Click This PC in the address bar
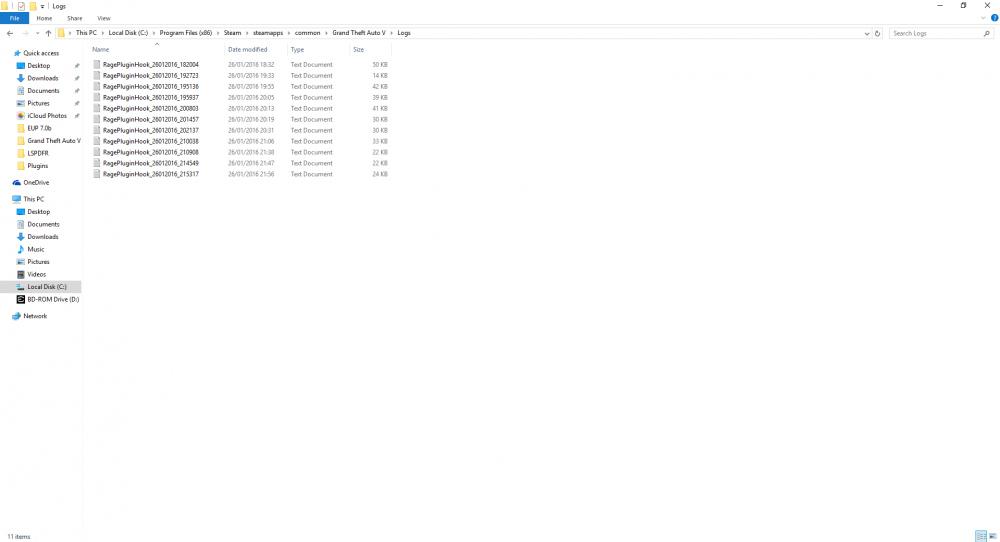Image resolution: width=1000 pixels, height=542 pixels. tap(86, 33)
